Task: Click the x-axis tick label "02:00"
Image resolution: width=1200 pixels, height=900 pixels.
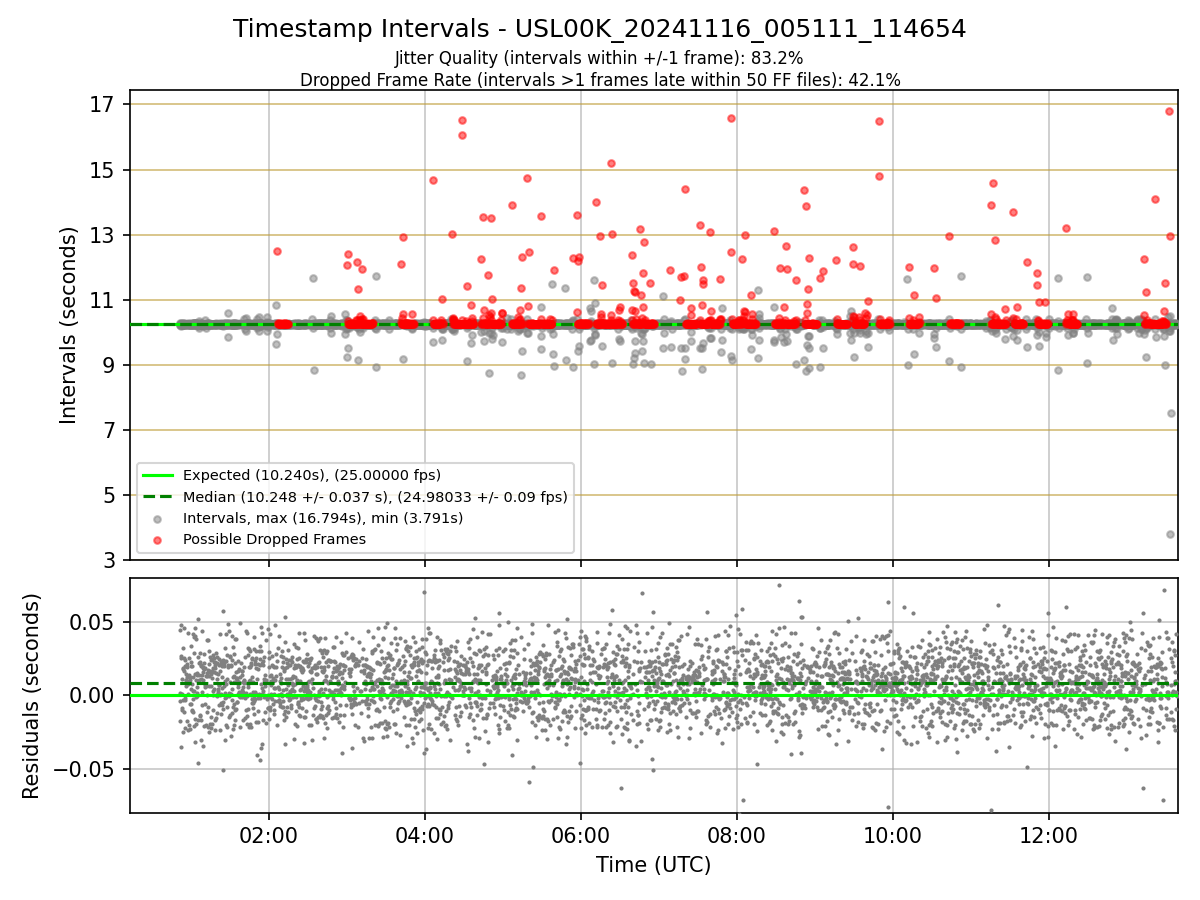Action: tap(268, 834)
